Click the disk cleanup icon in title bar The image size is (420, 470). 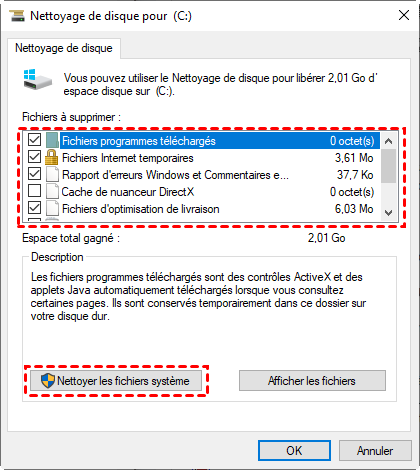click(x=17, y=16)
